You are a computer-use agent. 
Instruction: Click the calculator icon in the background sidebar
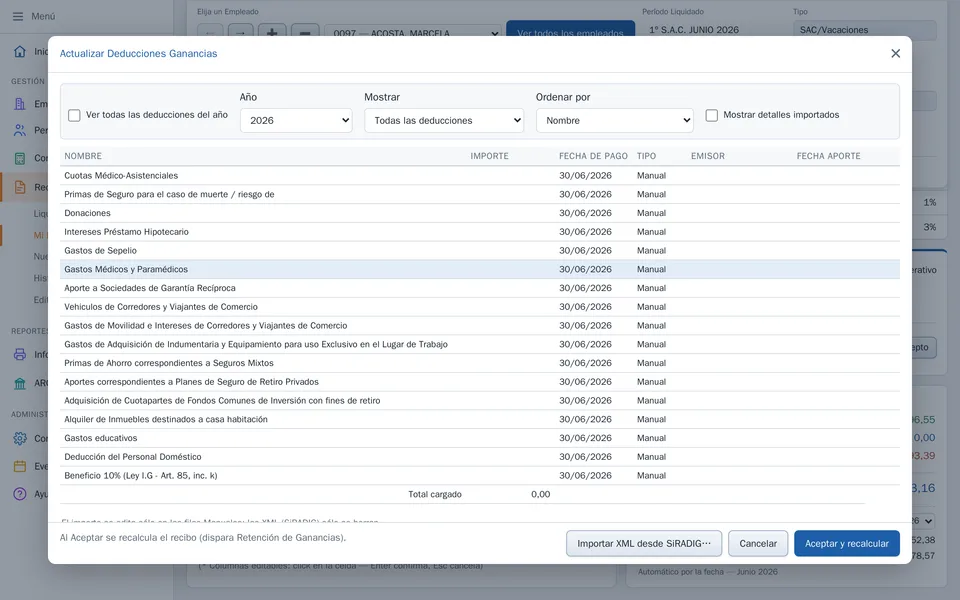20,158
